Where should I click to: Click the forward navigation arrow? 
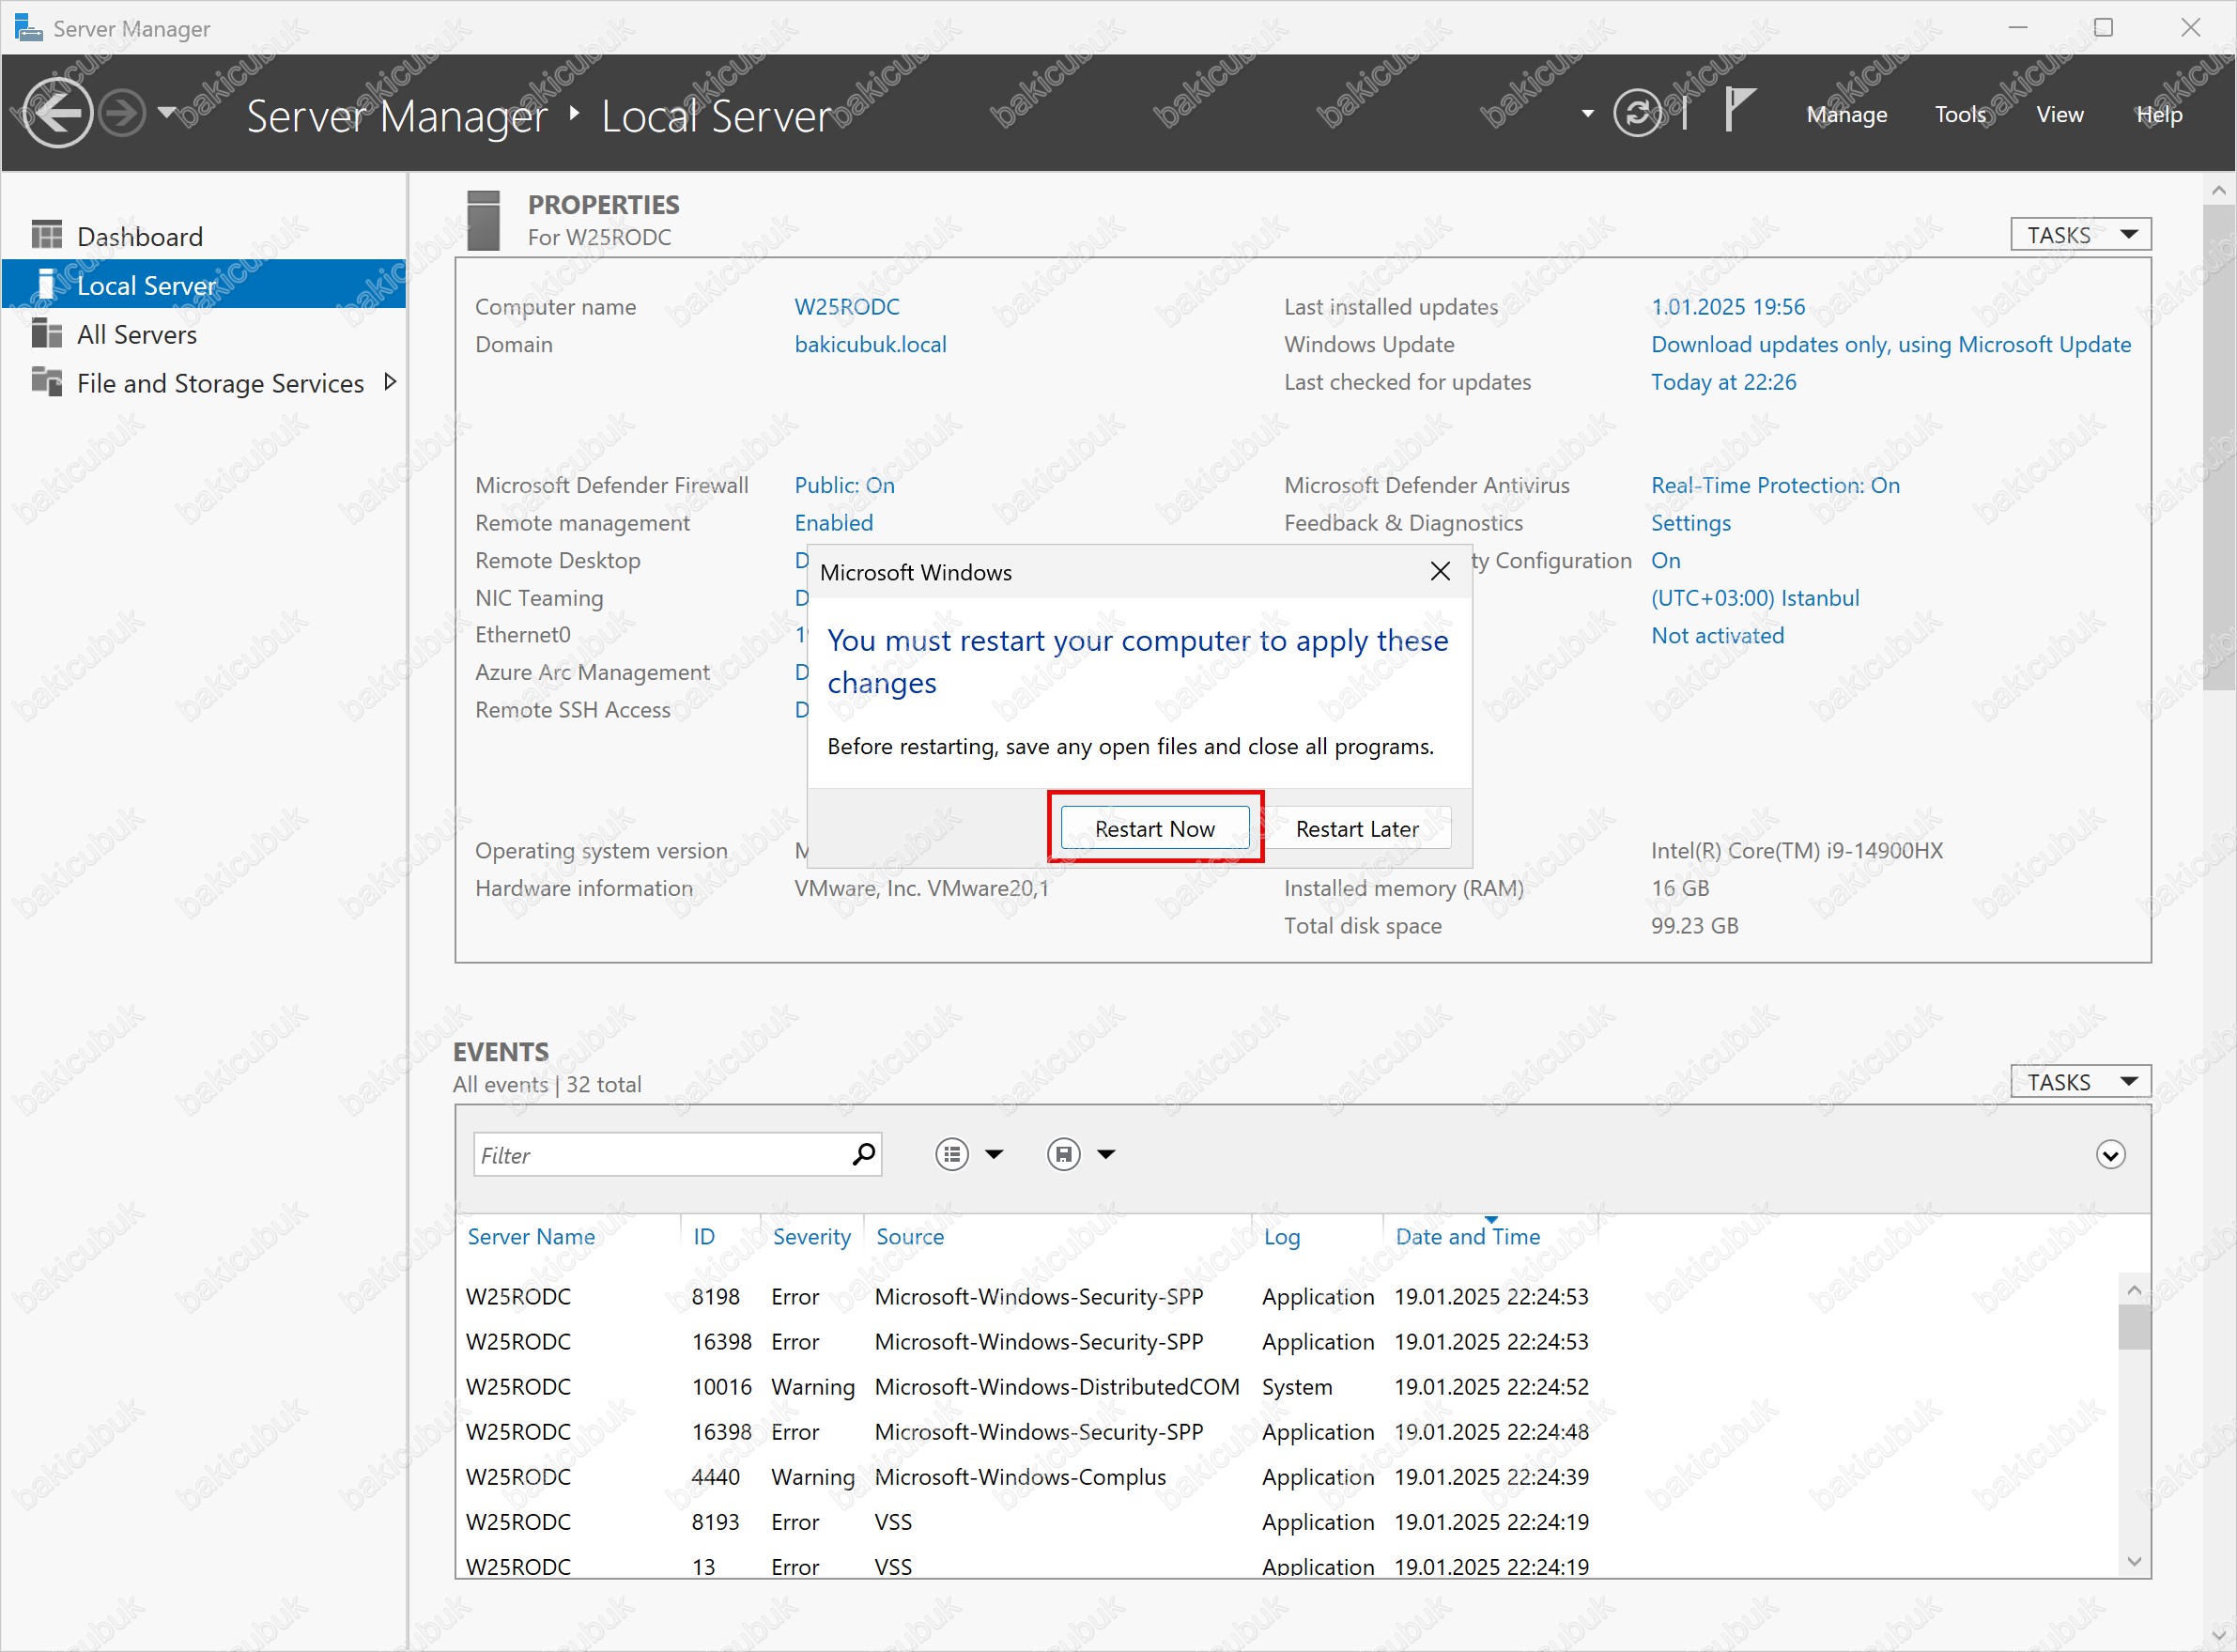point(123,113)
